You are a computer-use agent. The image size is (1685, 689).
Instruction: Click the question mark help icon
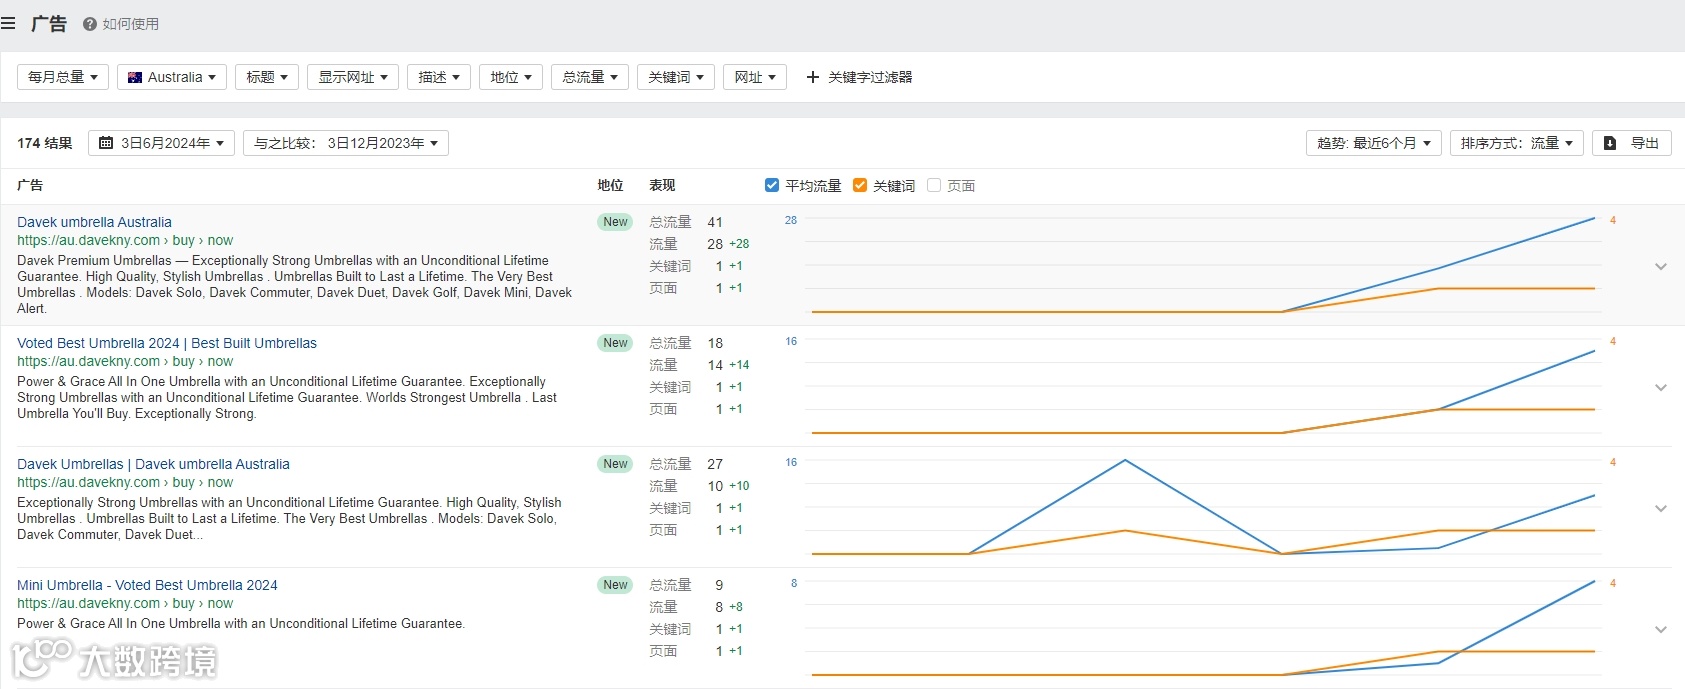click(90, 24)
